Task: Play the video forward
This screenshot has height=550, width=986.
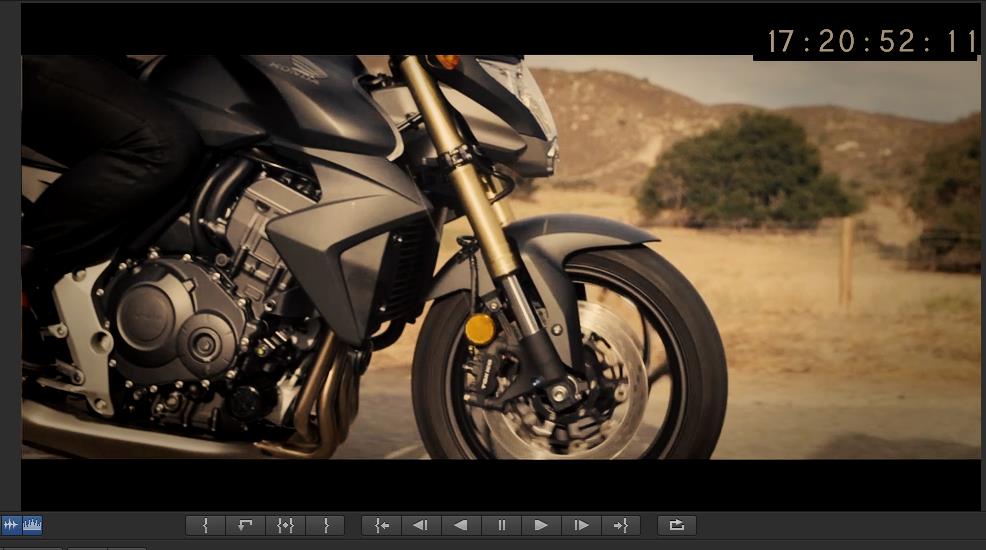Action: click(x=541, y=525)
